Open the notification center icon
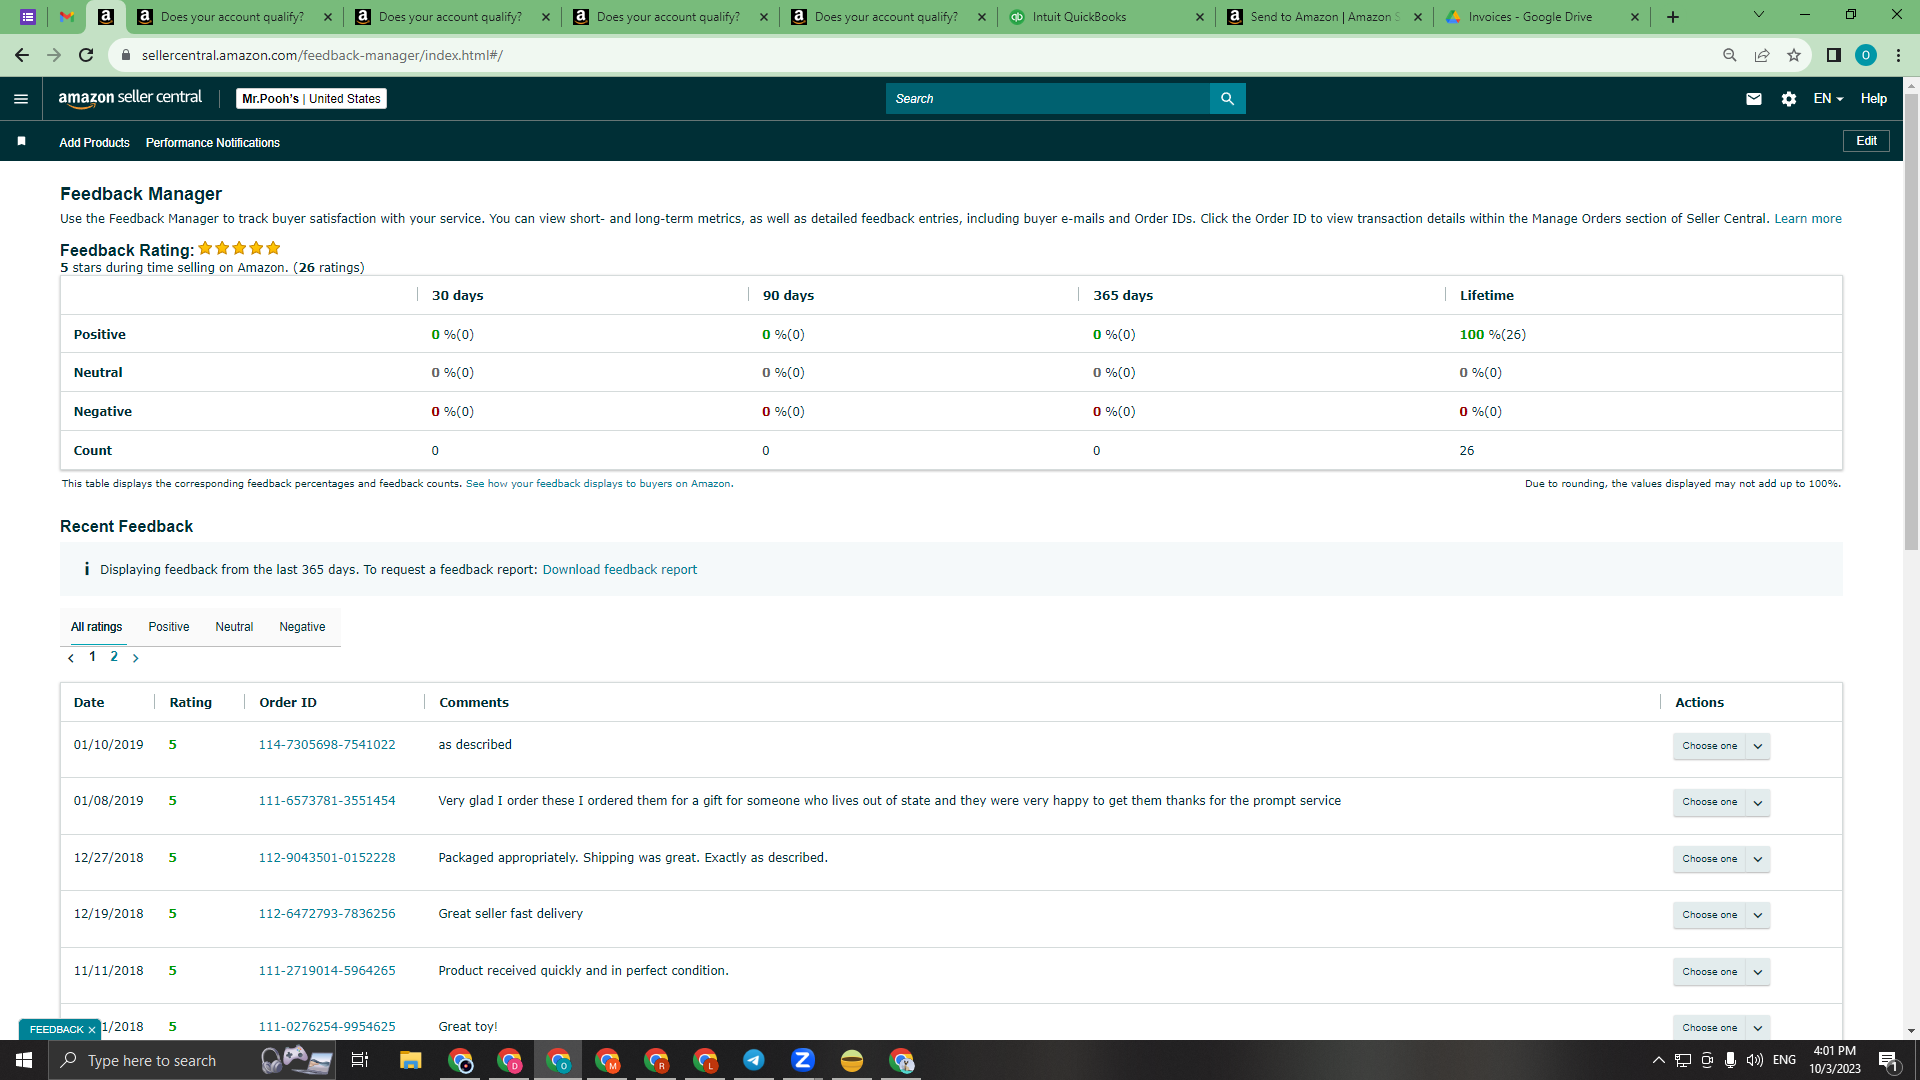Viewport: 1920px width, 1080px height. (x=1888, y=1061)
